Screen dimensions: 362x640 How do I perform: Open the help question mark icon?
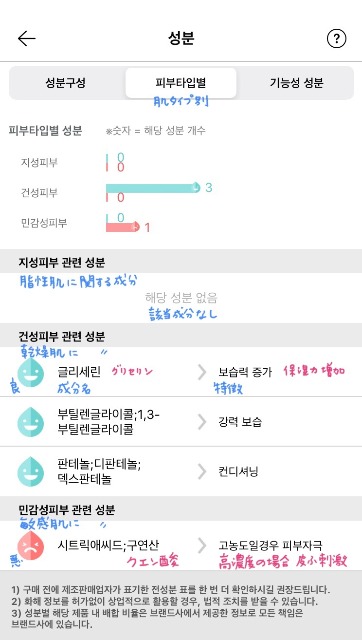click(336, 39)
